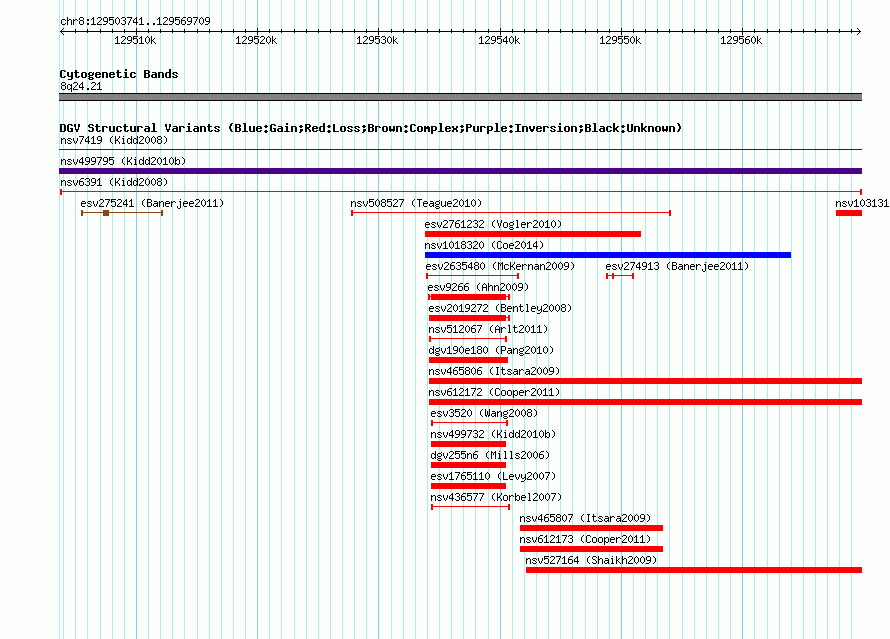Screen dimensions: 890x639
Task: Select the nsv465807 red loss bar
Action: (591, 528)
